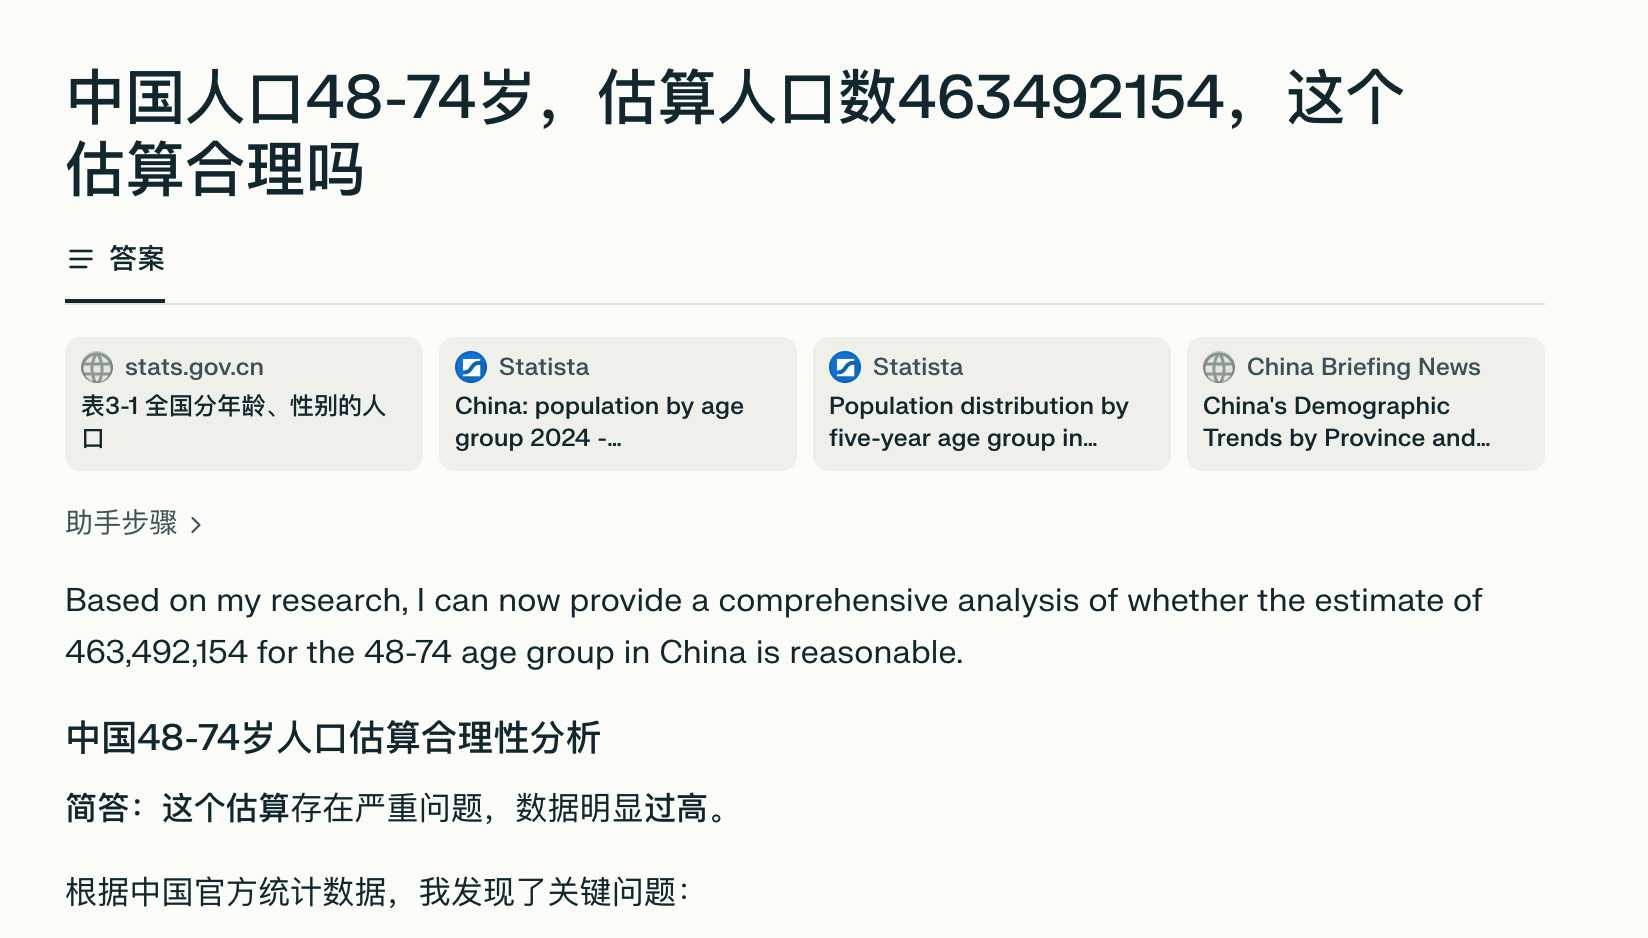This screenshot has width=1648, height=938.
Task: Click the Statista logo on the China population card
Action: pos(471,367)
